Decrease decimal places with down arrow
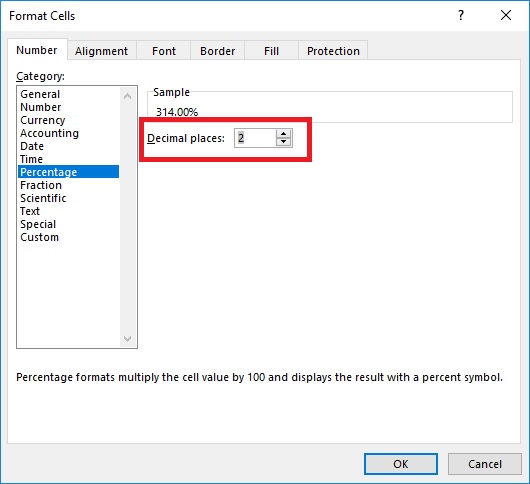530x484 pixels. tap(283, 142)
